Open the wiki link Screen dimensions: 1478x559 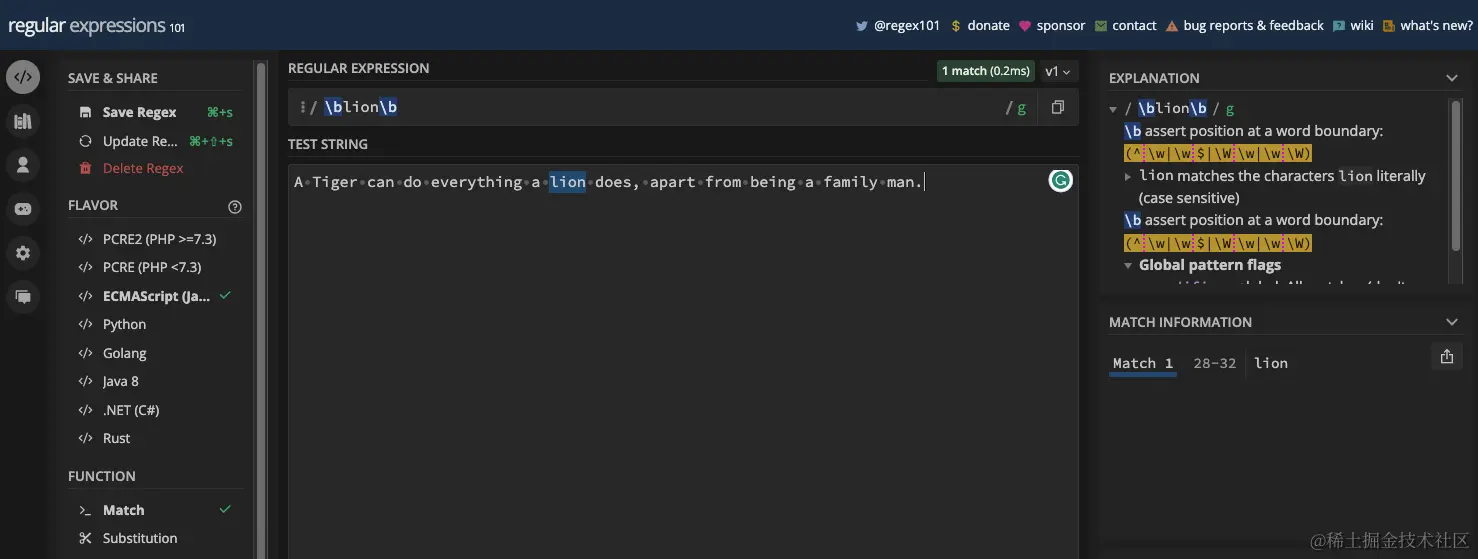coord(1362,26)
